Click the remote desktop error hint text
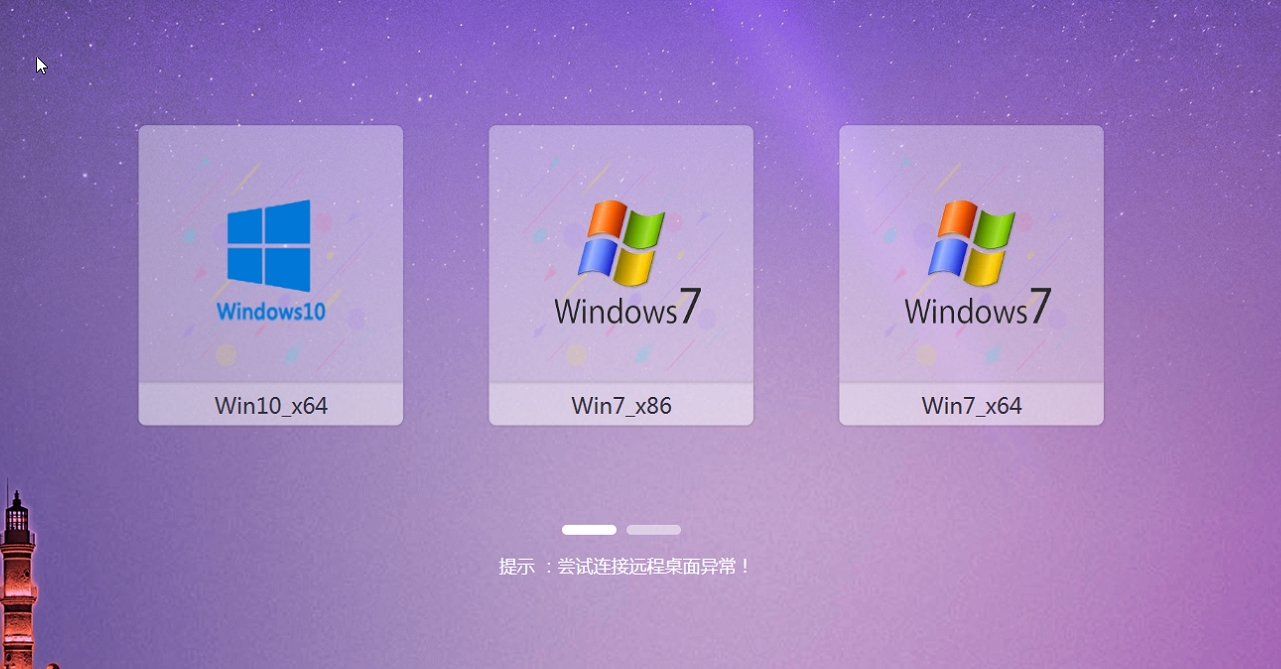This screenshot has width=1281, height=669. pyautogui.click(x=625, y=567)
